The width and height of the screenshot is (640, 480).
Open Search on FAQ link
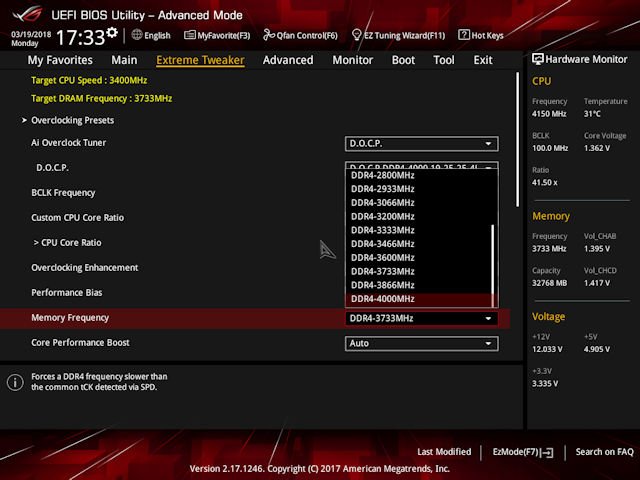point(604,452)
